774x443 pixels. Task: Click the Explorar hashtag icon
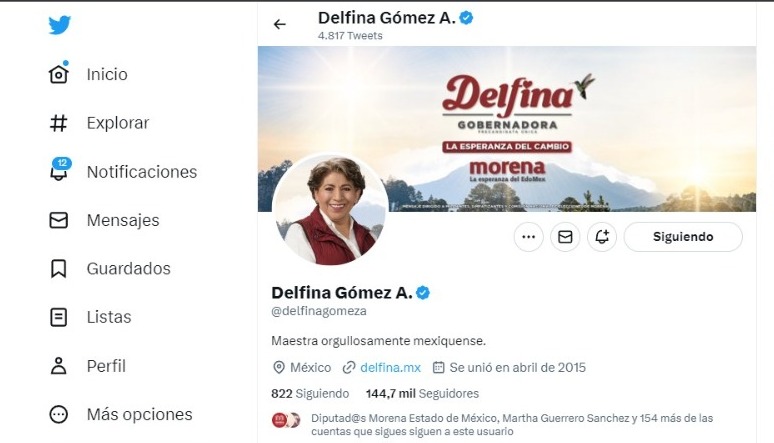coord(59,123)
